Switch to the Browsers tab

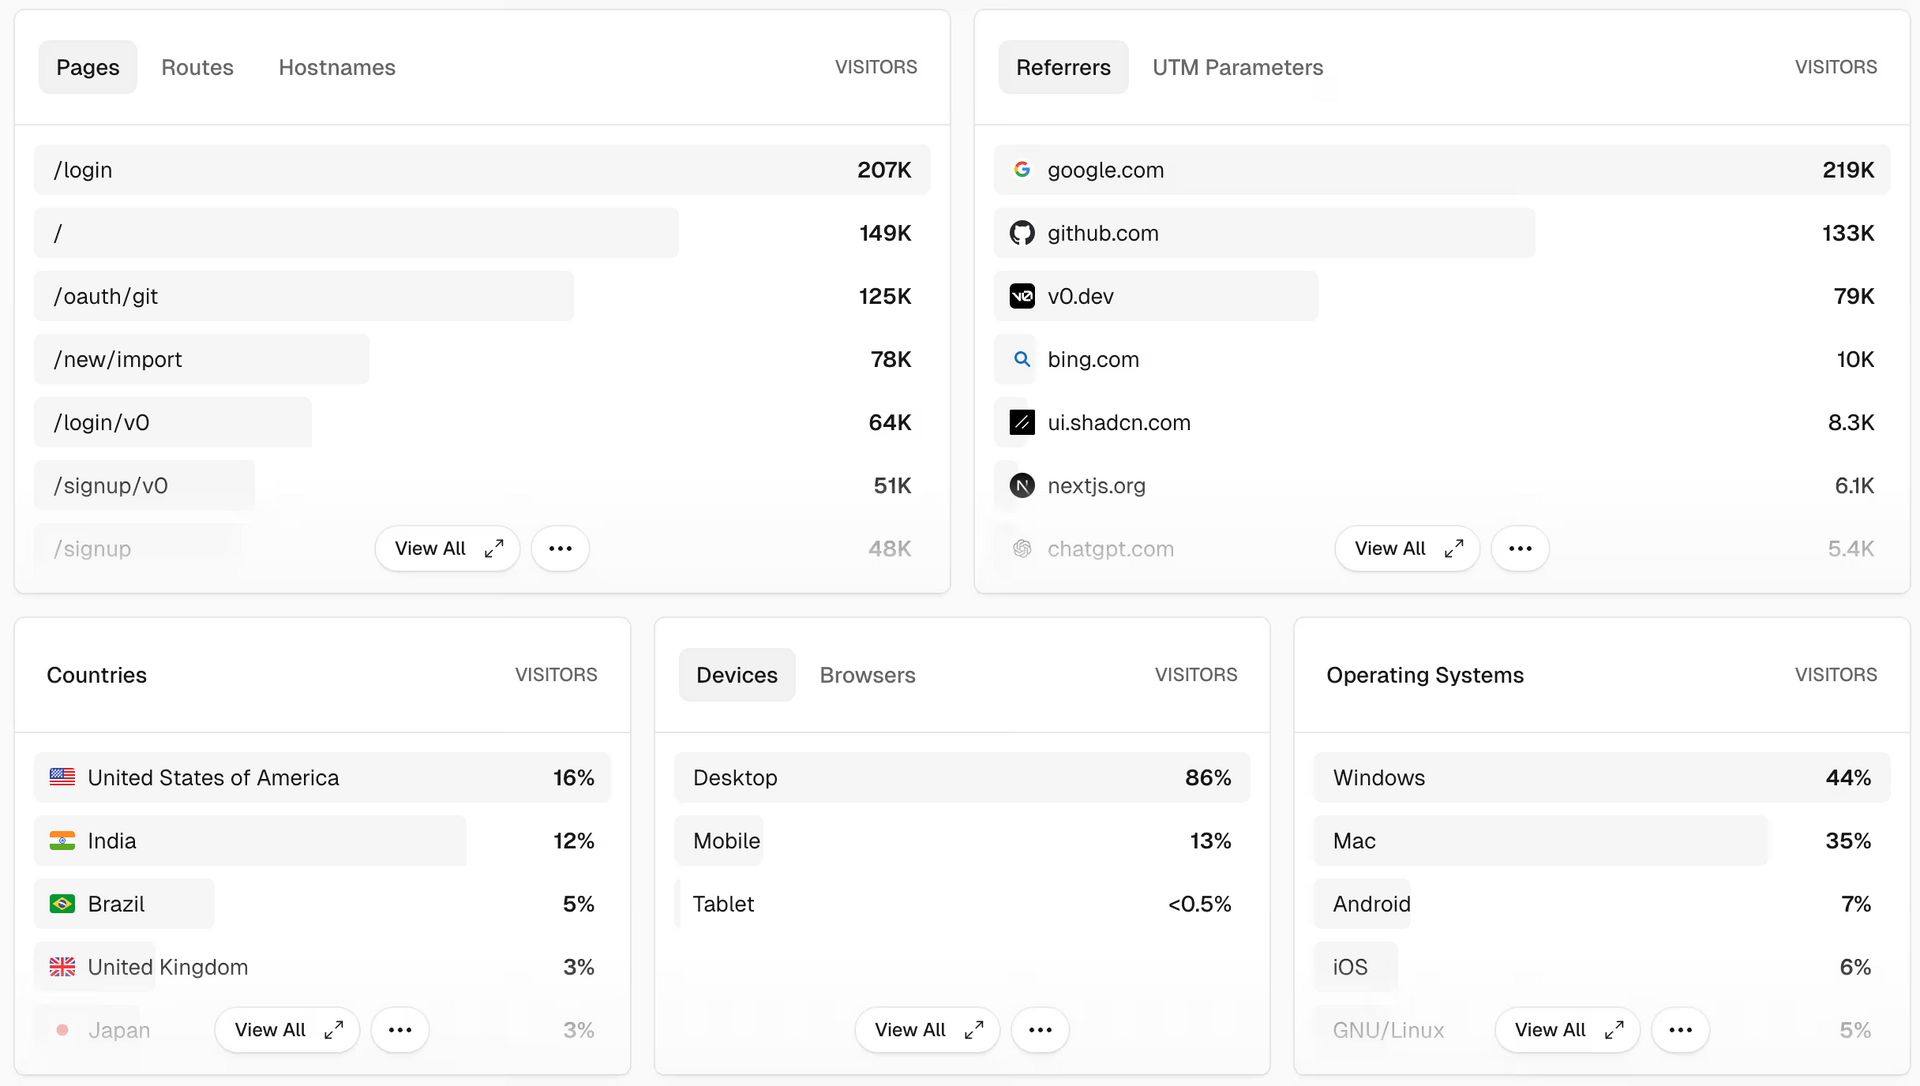[x=867, y=675]
